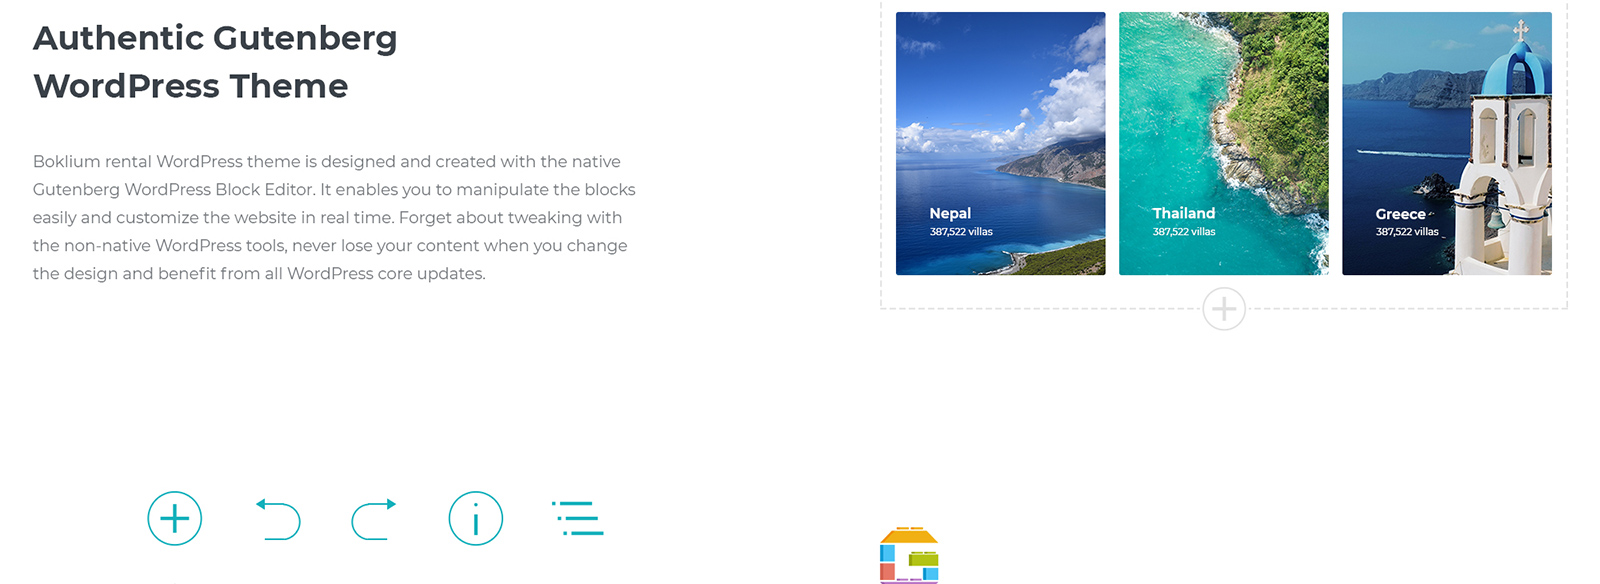Click the colorful Lego block logo
This screenshot has height=584, width=1600.
click(909, 555)
